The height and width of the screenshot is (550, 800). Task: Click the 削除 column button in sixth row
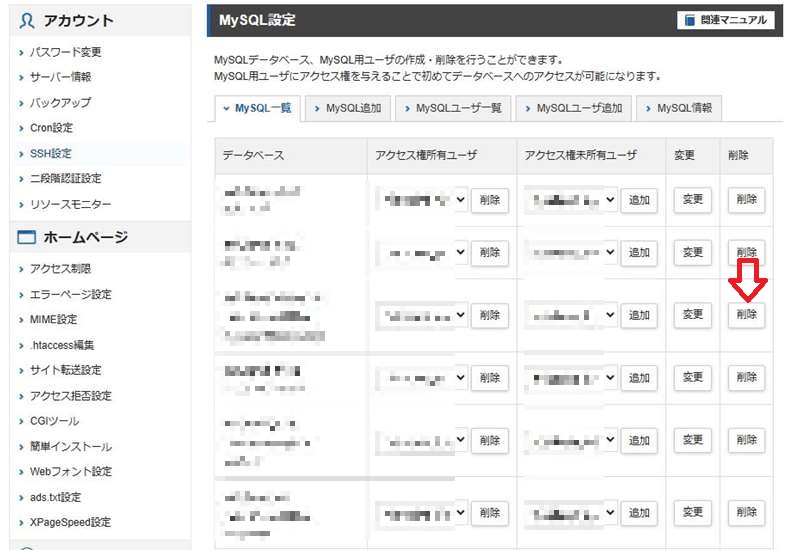pos(746,513)
